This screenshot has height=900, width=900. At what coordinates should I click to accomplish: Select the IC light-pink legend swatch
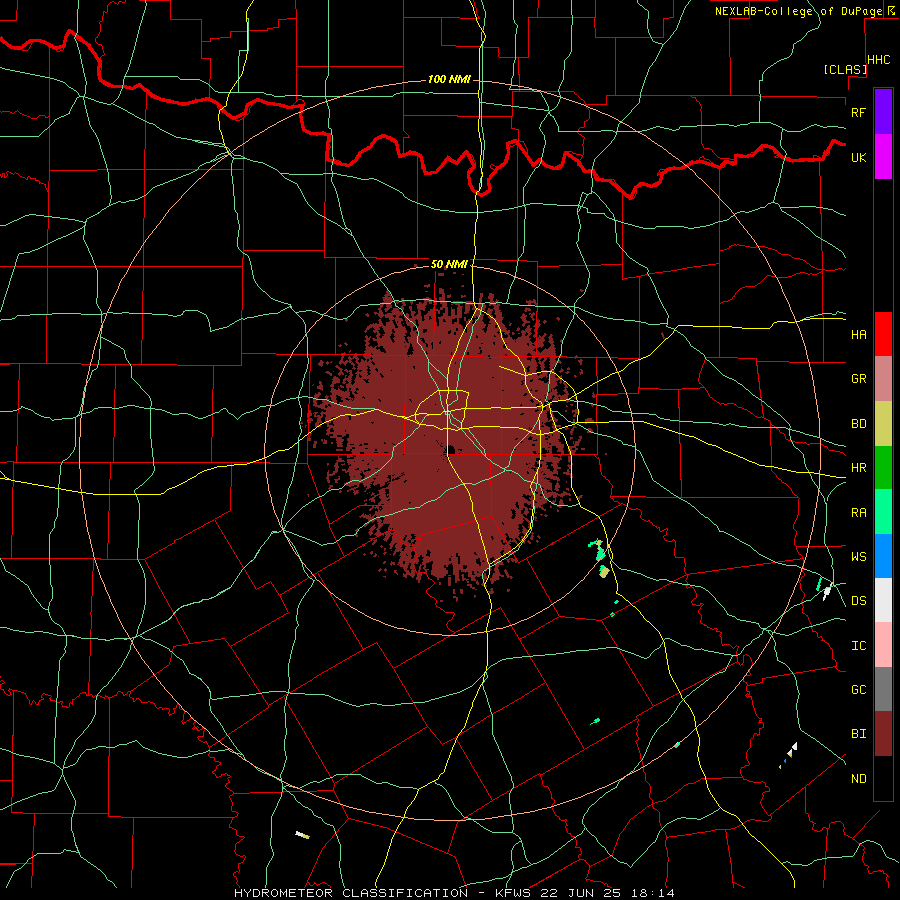coord(883,645)
